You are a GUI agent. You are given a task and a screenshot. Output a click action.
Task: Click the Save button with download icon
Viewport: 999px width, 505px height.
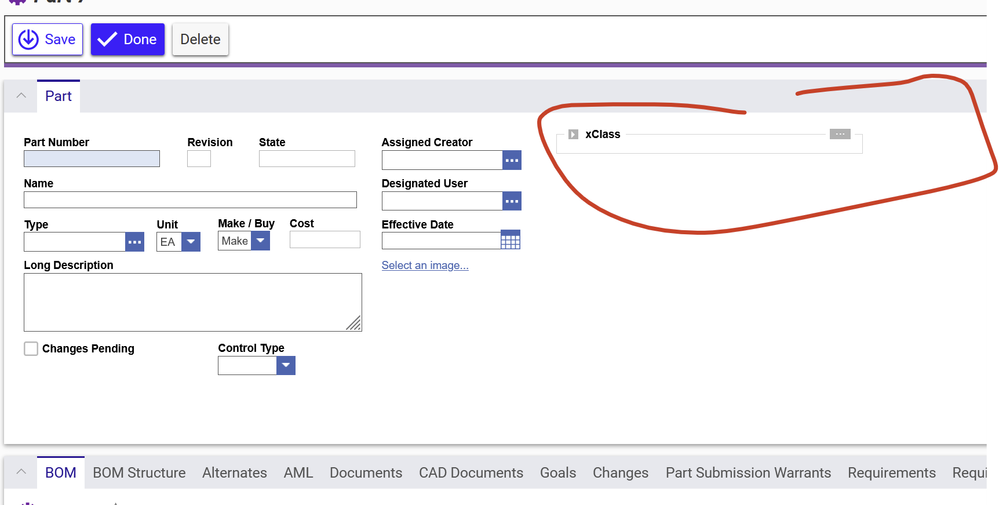click(x=47, y=39)
